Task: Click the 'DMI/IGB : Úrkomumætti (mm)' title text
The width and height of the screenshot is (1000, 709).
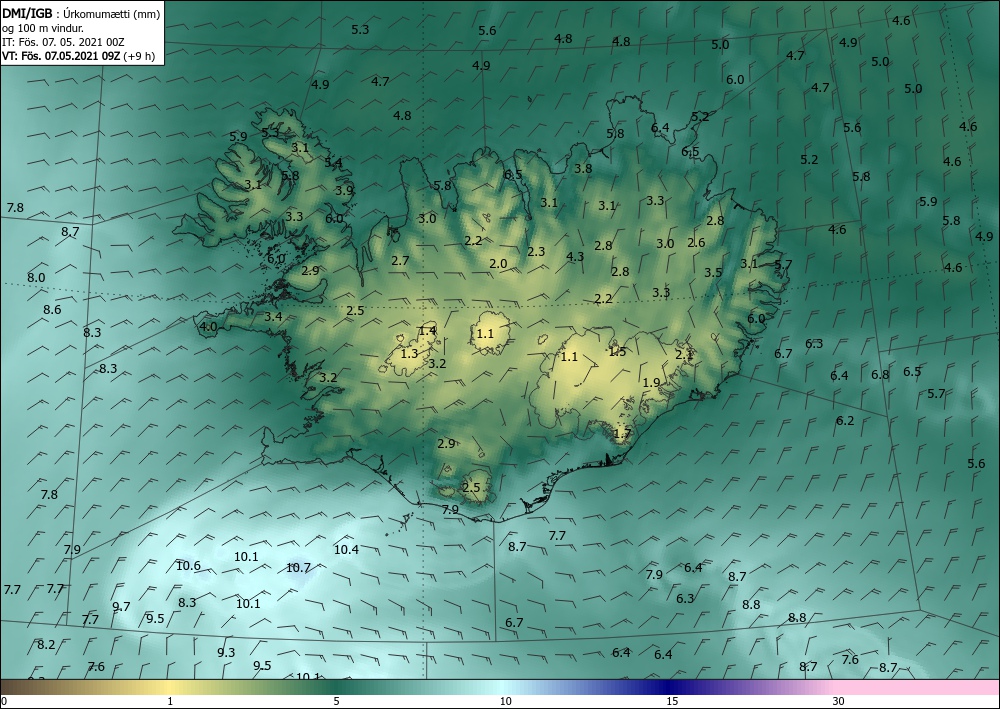Action: 81,14
